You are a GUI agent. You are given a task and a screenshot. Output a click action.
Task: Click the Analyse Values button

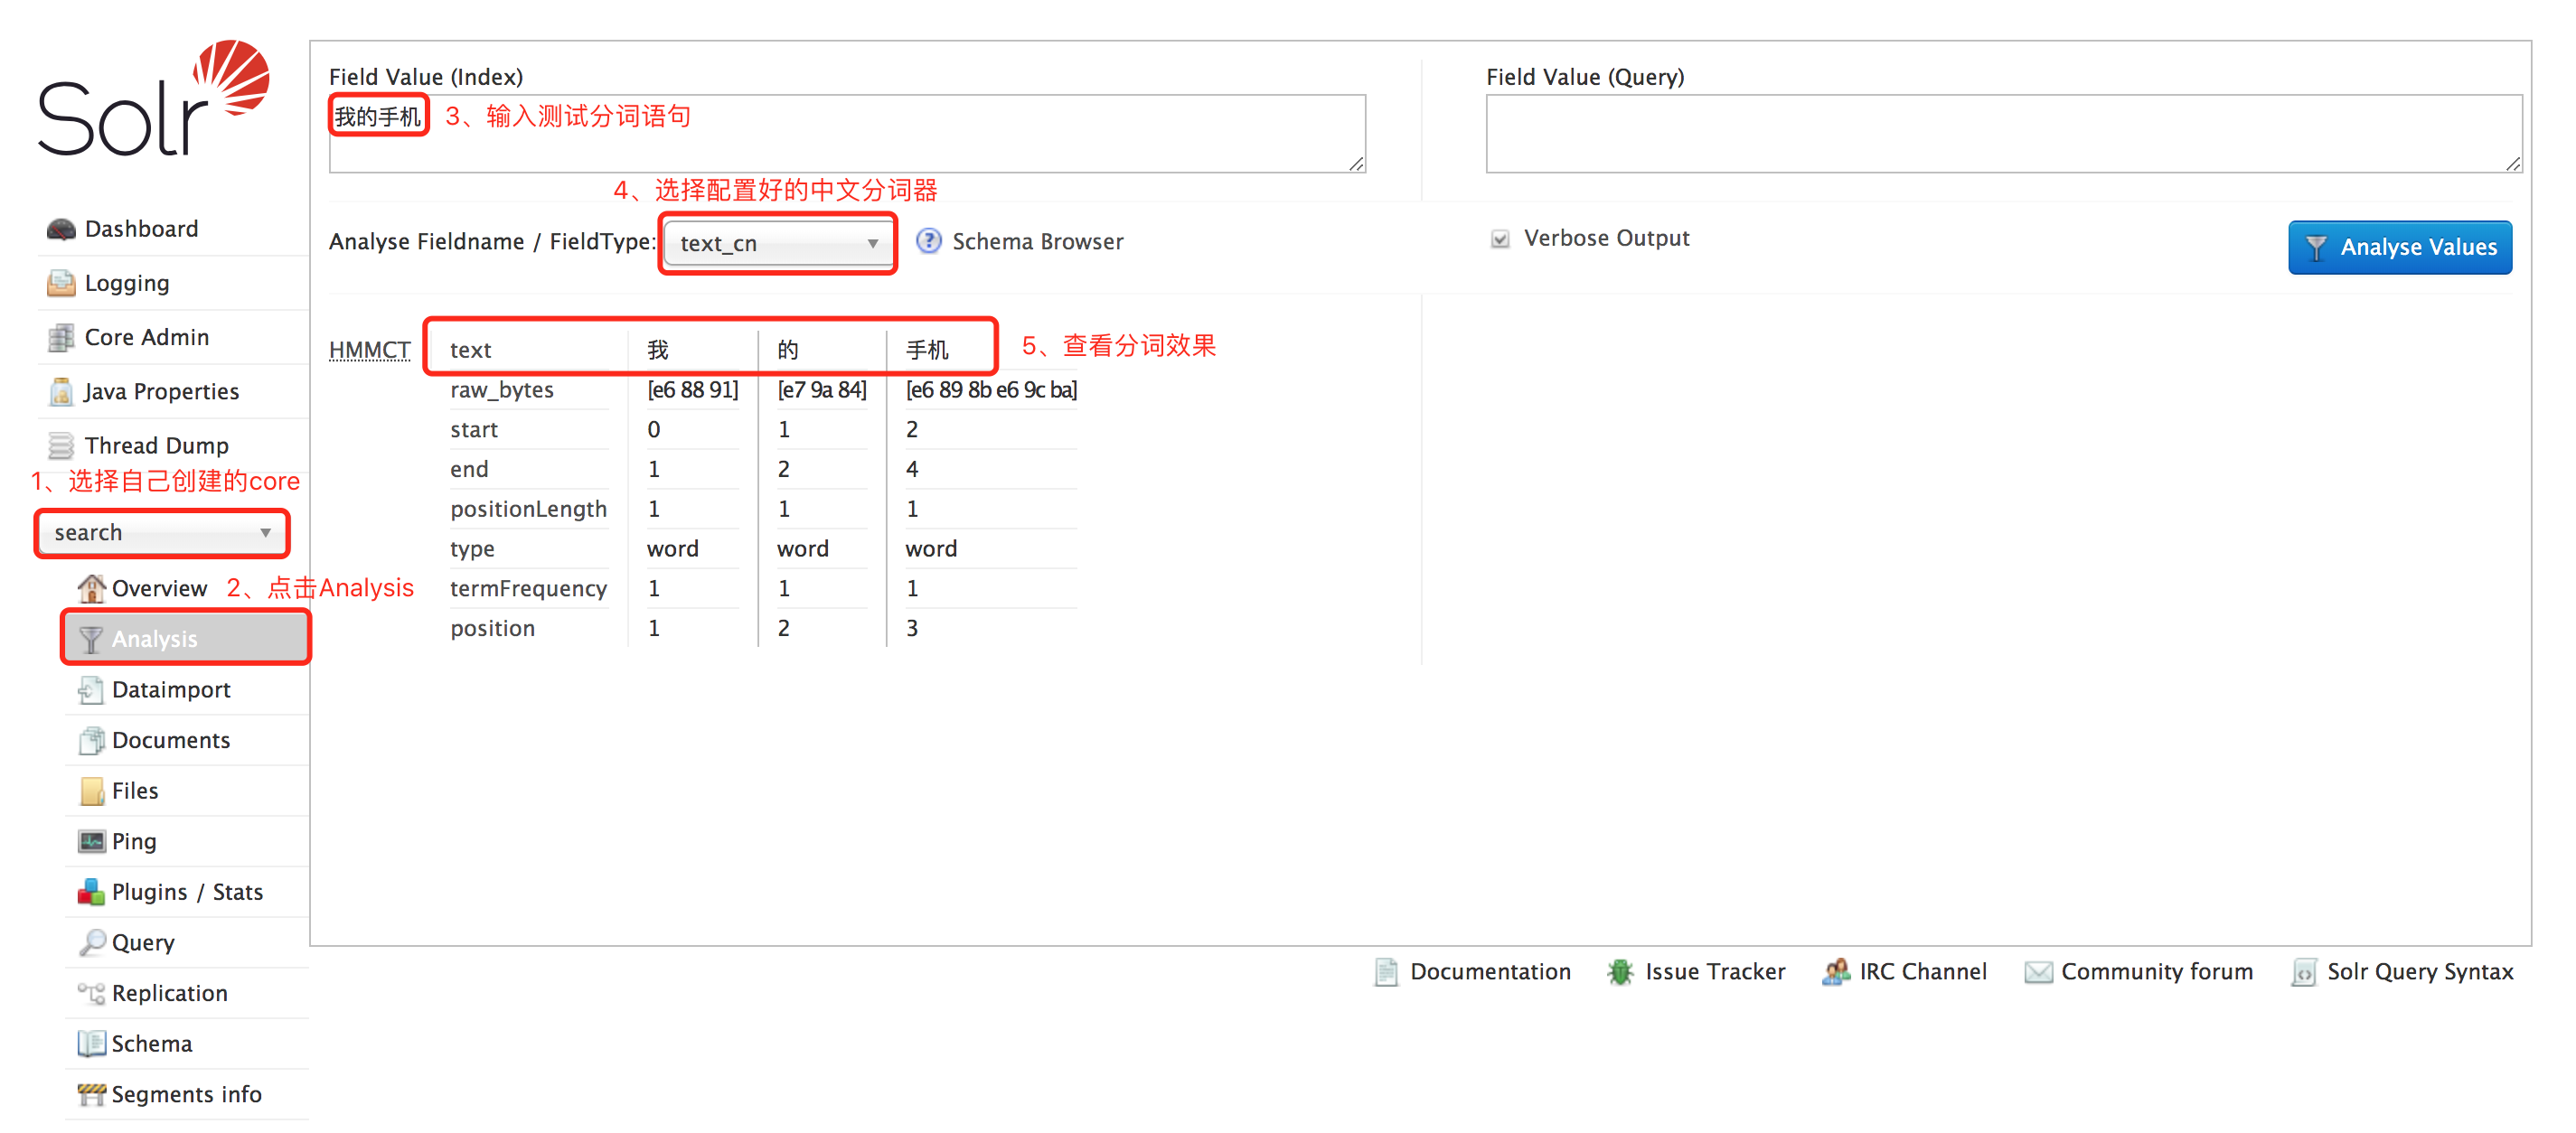coord(2399,247)
